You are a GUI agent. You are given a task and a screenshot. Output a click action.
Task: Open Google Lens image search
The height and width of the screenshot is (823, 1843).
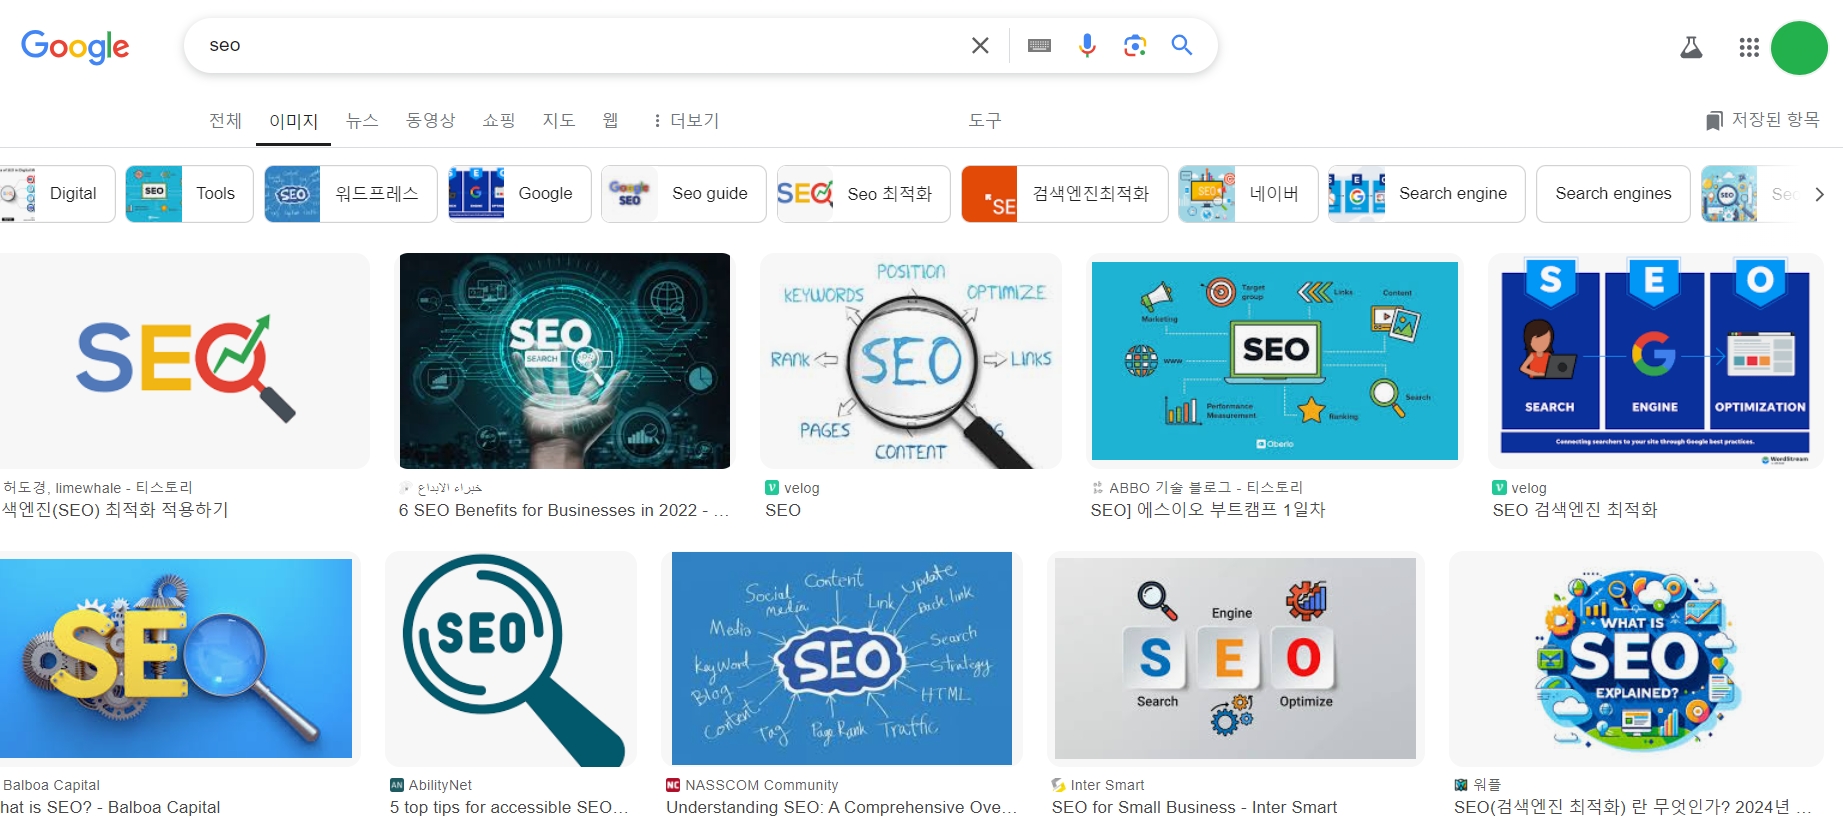coord(1135,45)
